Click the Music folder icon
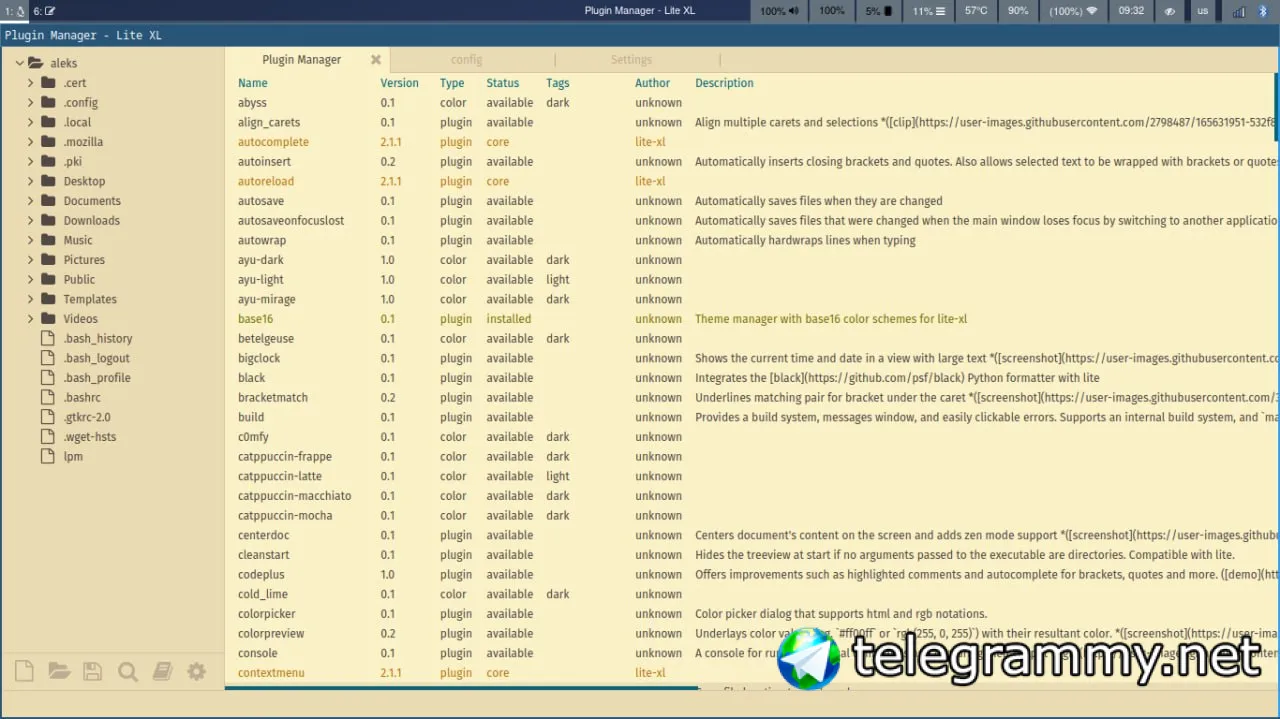Screen dimensions: 1280x719 tap(48, 240)
